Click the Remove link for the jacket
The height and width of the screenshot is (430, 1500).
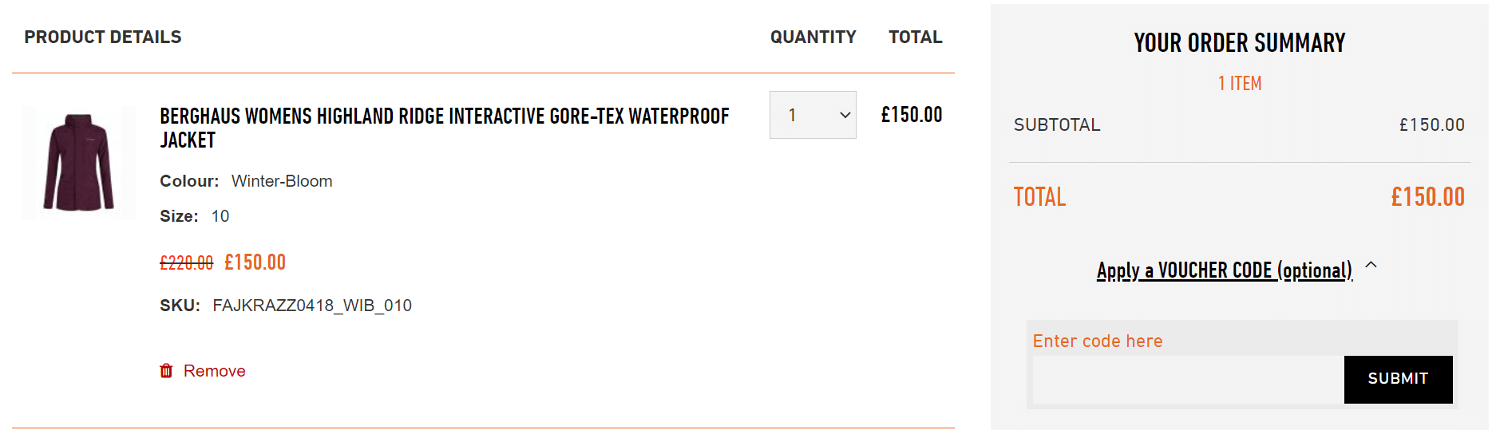pyautogui.click(x=214, y=371)
